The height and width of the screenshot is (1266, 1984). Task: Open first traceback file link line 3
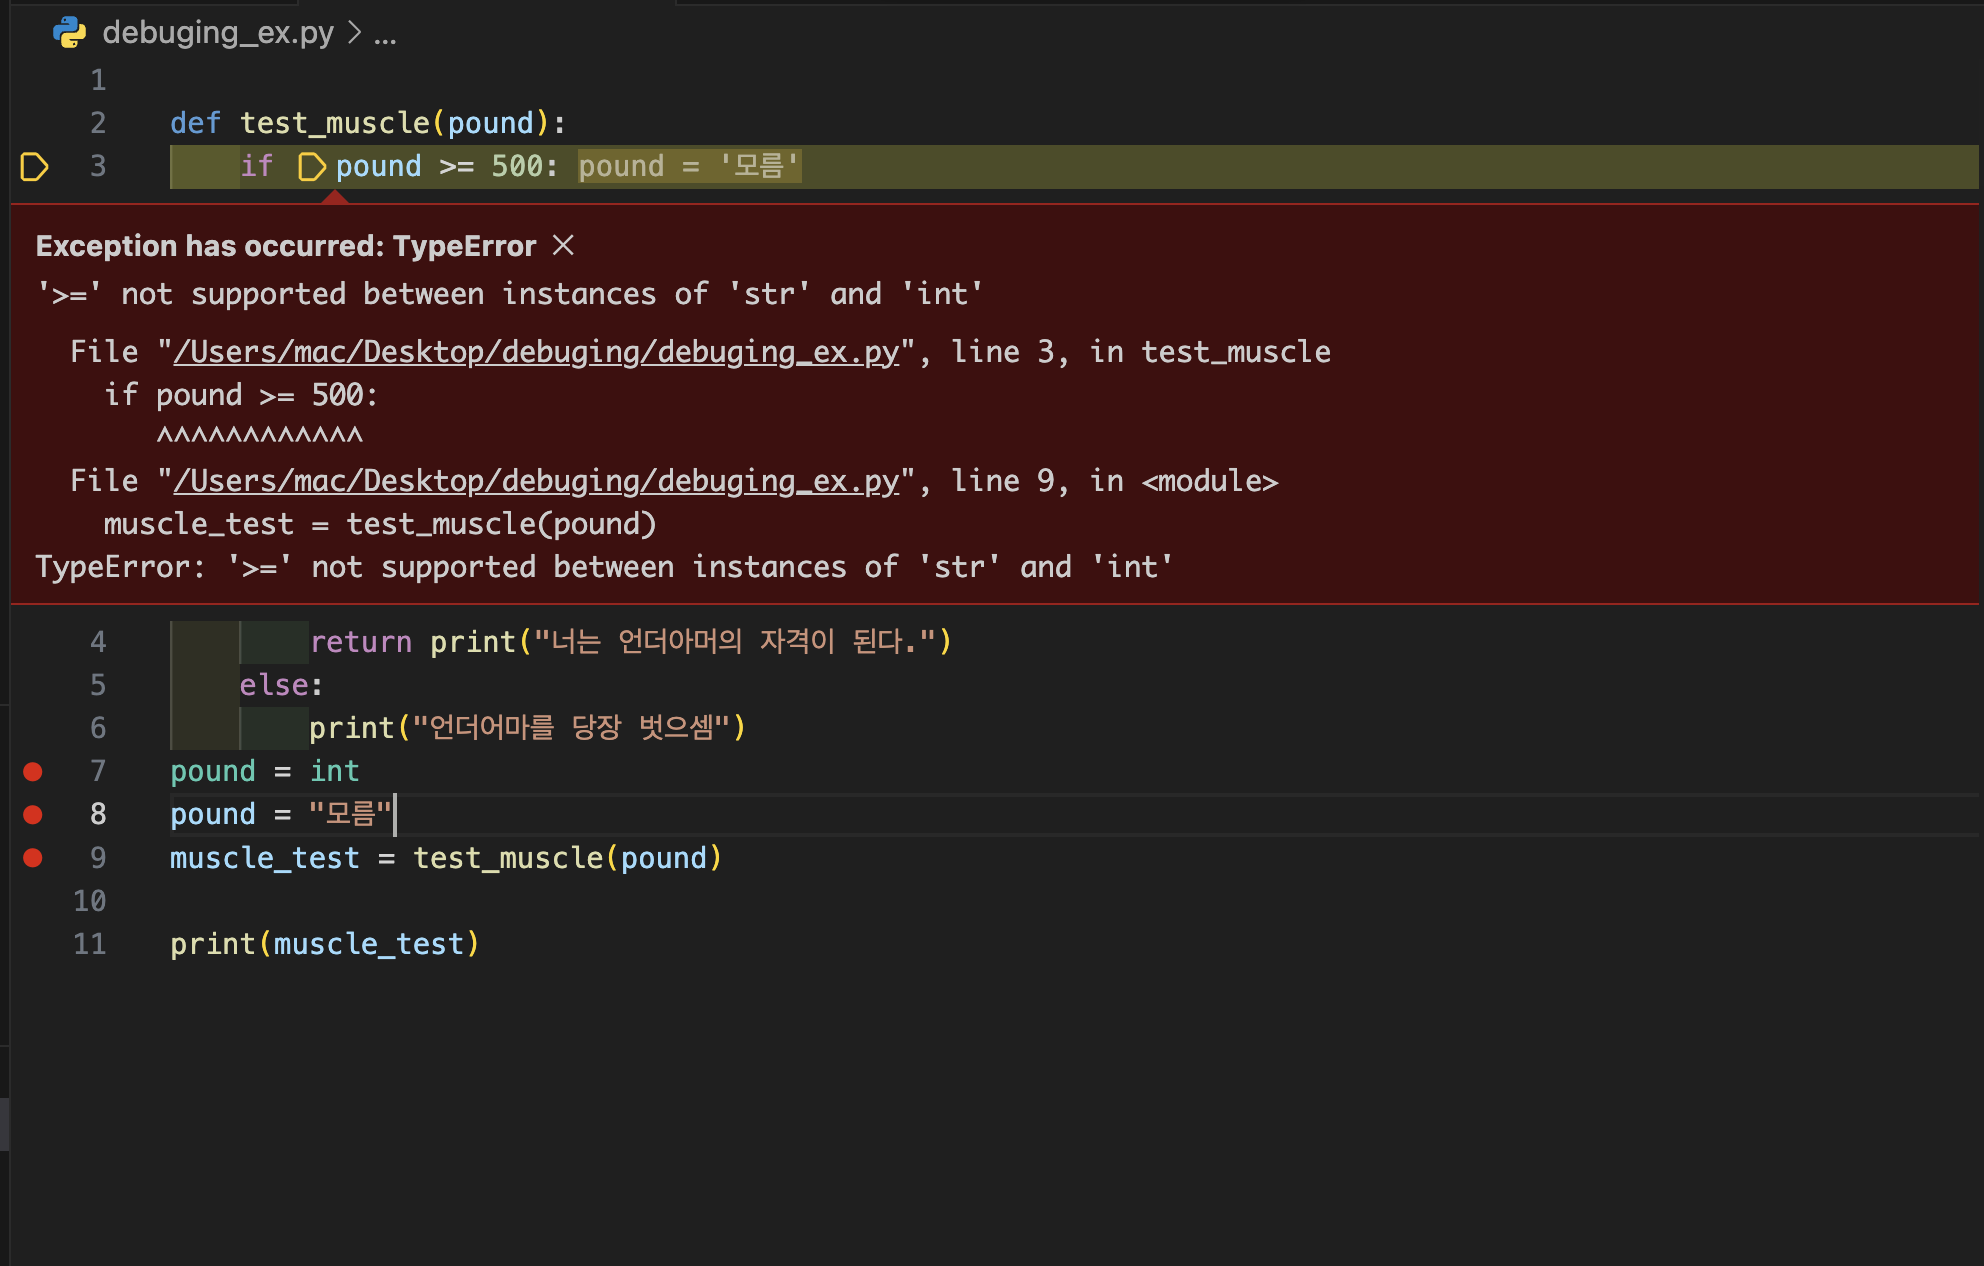pos(536,352)
